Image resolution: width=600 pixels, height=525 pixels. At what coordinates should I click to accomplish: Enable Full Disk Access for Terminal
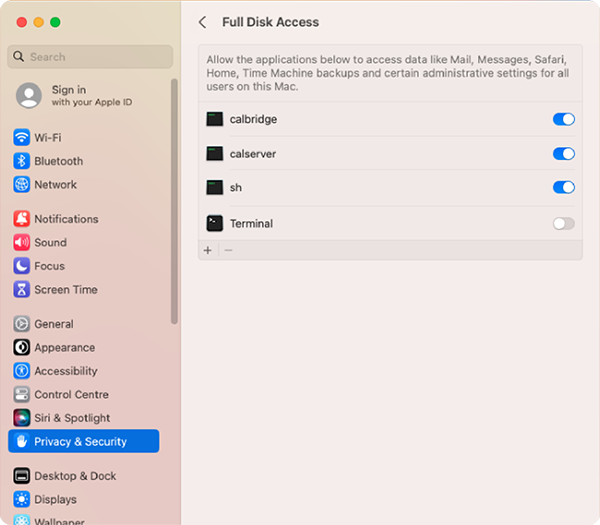(564, 223)
